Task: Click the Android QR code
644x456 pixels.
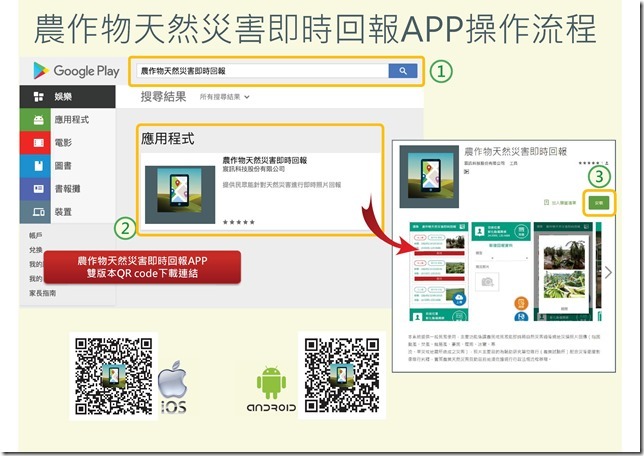Action: pyautogui.click(x=342, y=375)
